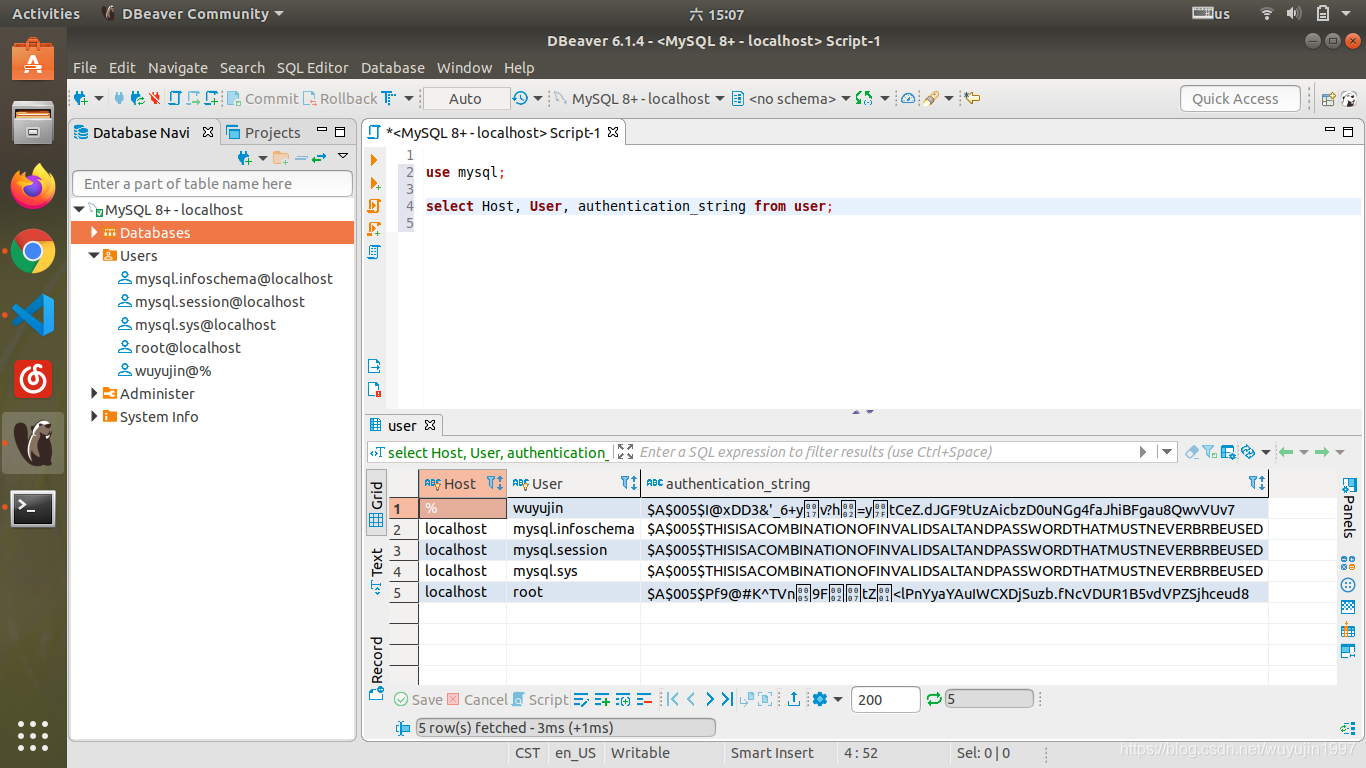Expand the Administer tree node
This screenshot has width=1366, height=768.
[x=94, y=393]
